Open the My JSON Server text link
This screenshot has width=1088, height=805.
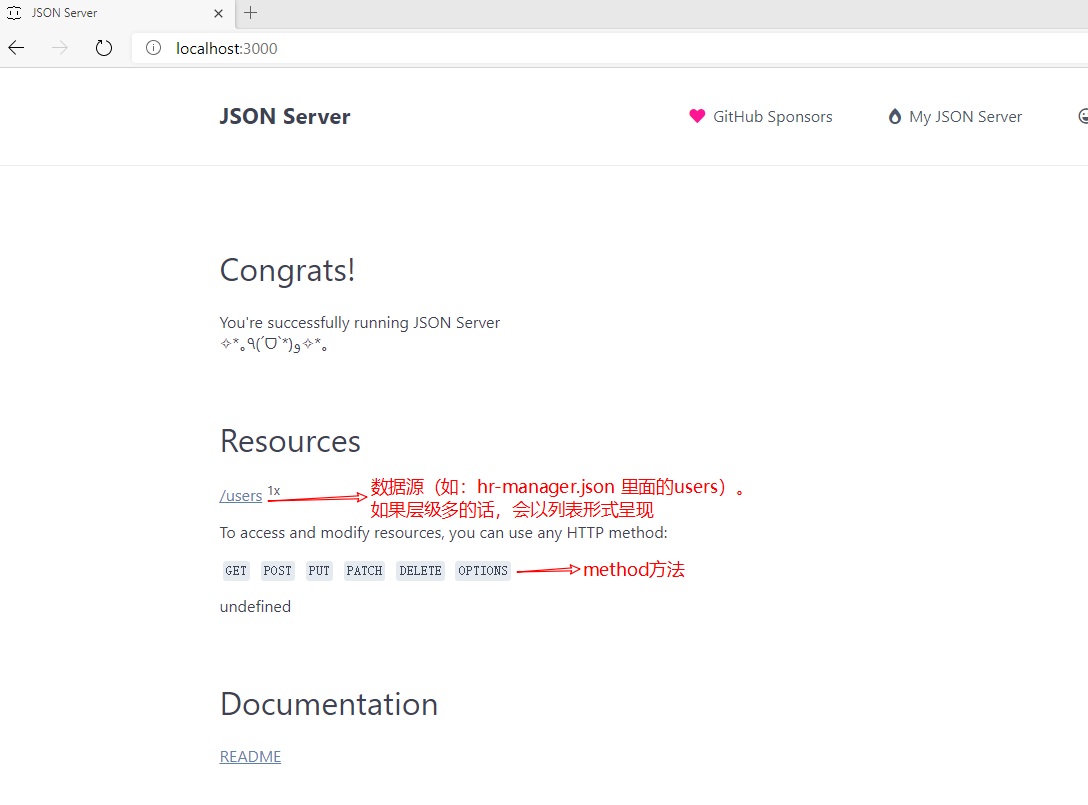click(965, 117)
